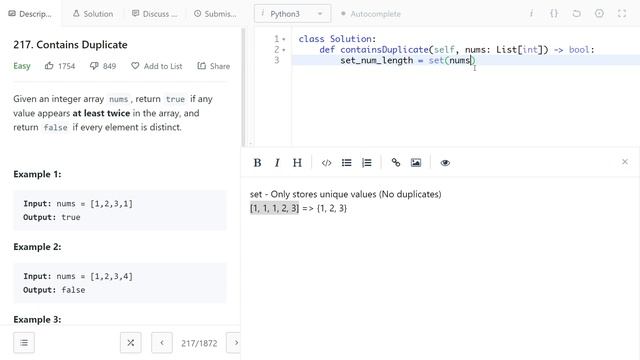640x360 pixels.
Task: Toggle bold formatting in notes editor
Action: 257,163
